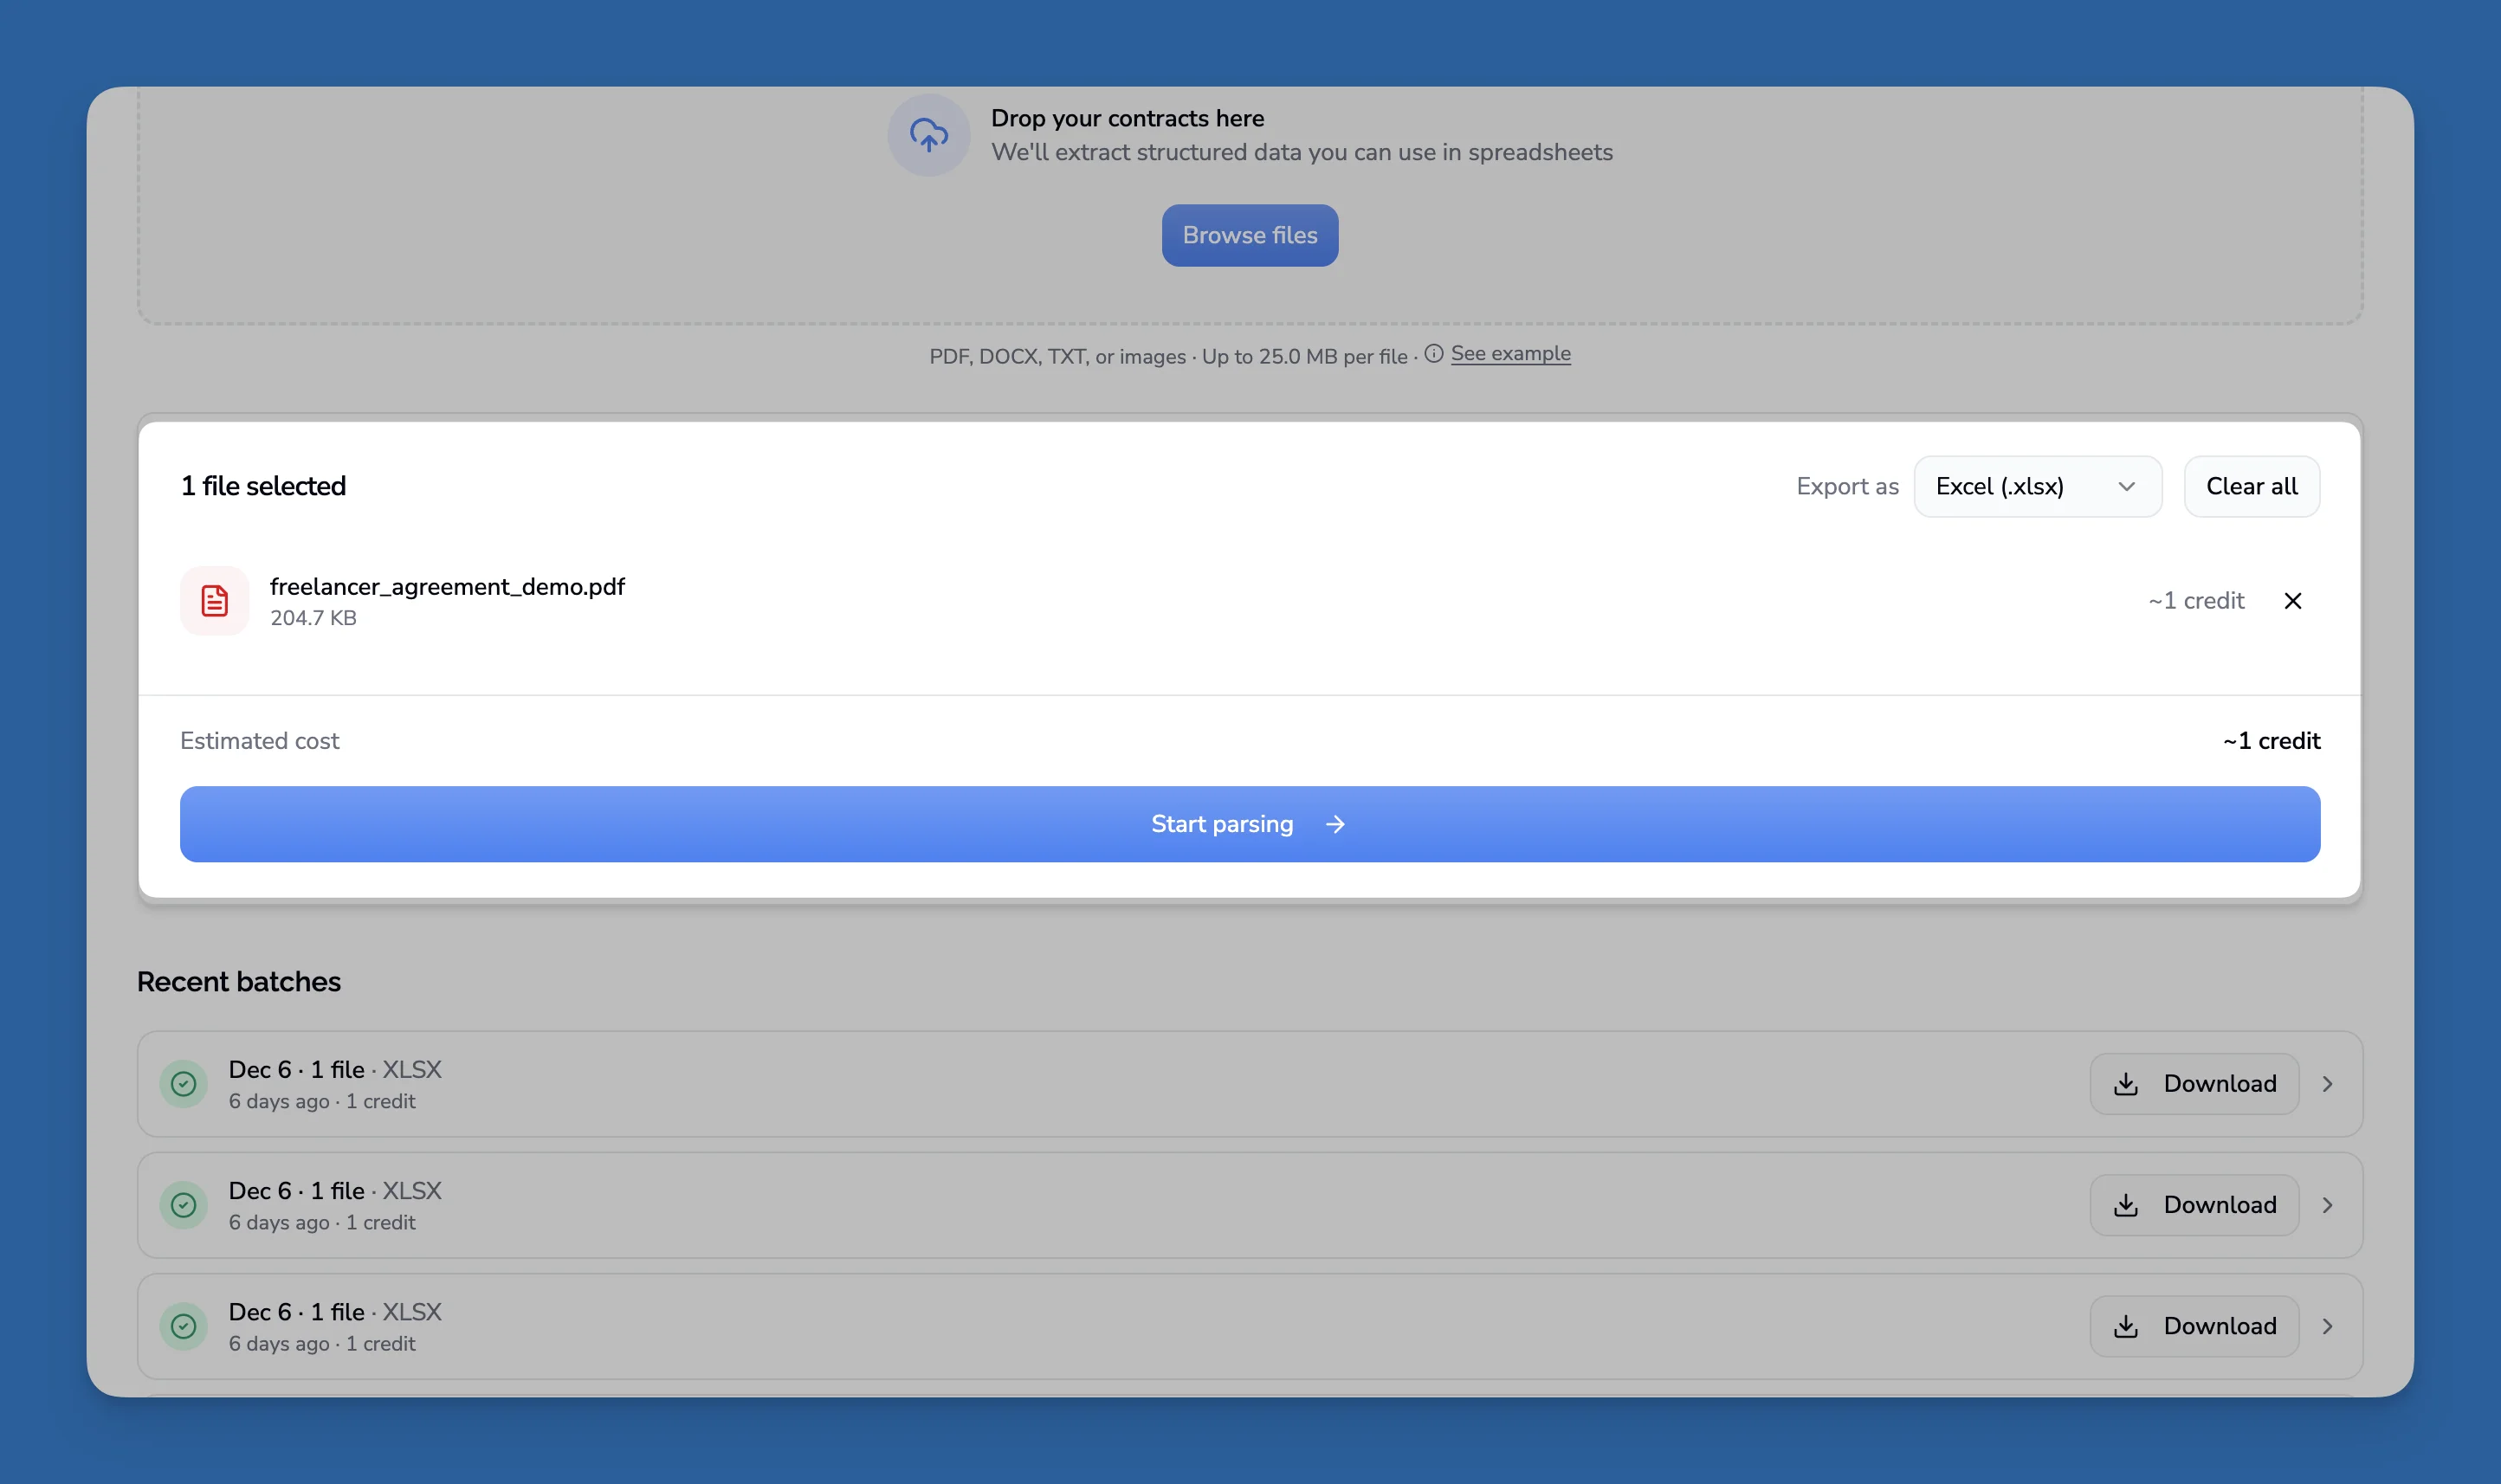Start parsing the selected contract
This screenshot has height=1484, width=2501.
click(1249, 823)
